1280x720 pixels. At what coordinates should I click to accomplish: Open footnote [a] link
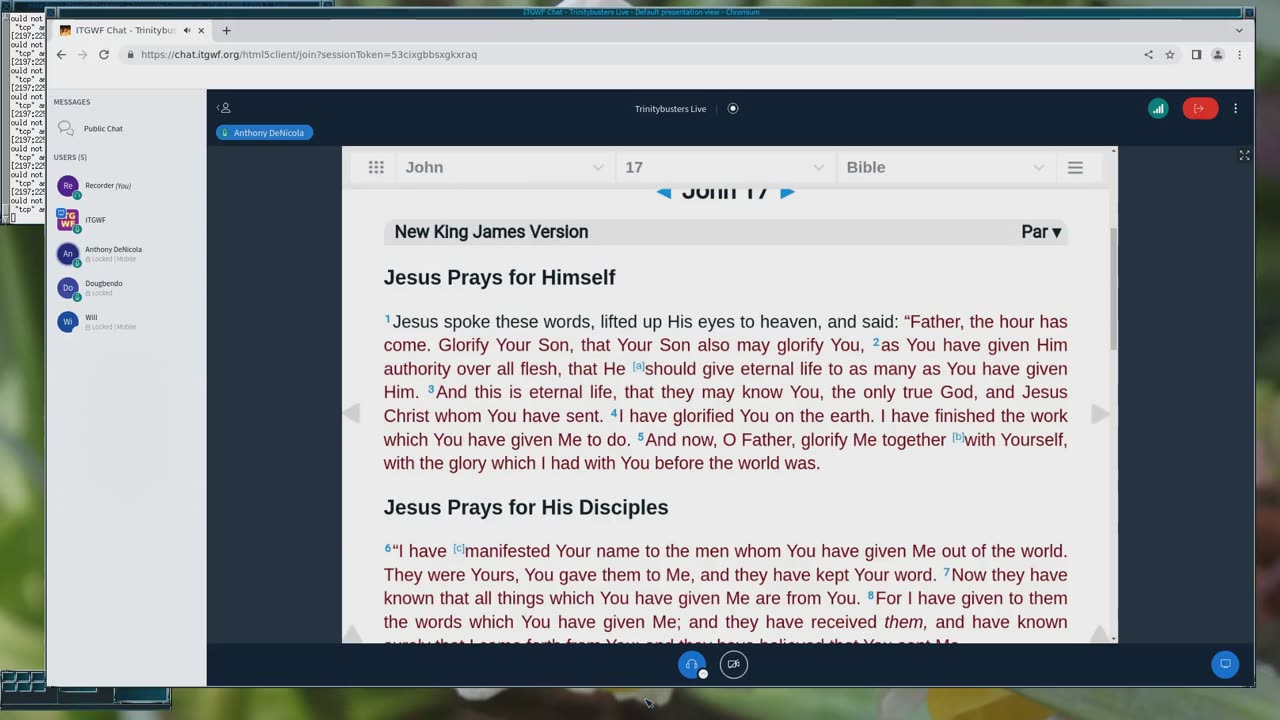pos(638,366)
